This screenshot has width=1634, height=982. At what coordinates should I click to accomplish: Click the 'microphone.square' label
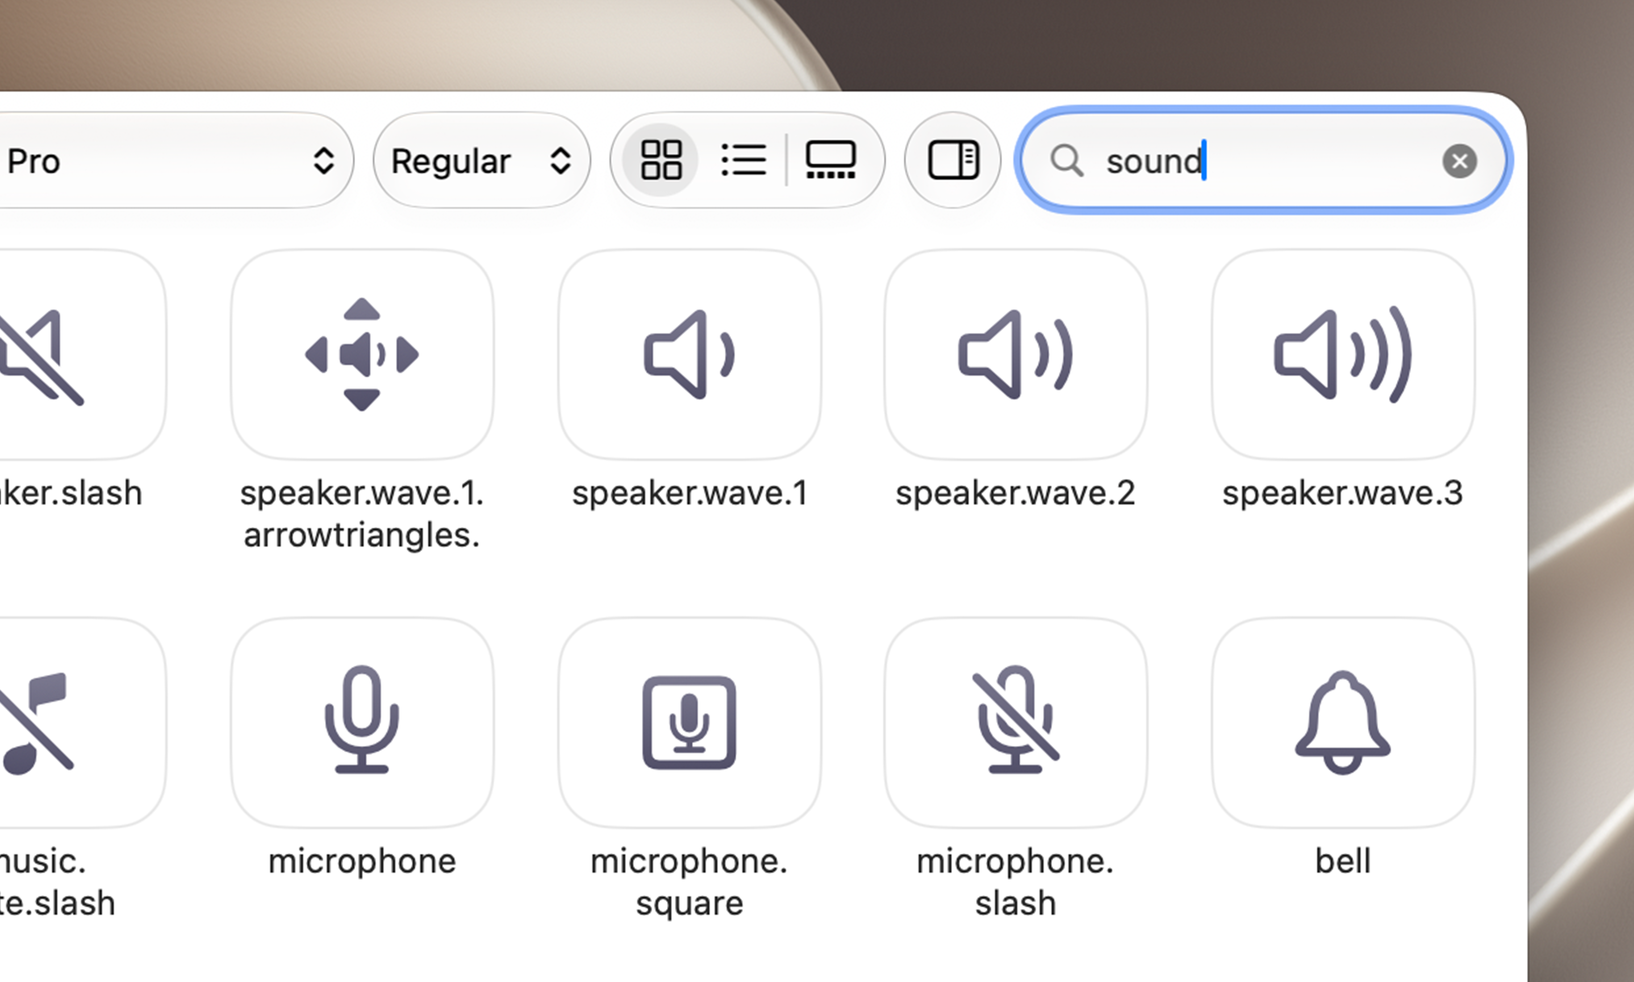tap(689, 882)
